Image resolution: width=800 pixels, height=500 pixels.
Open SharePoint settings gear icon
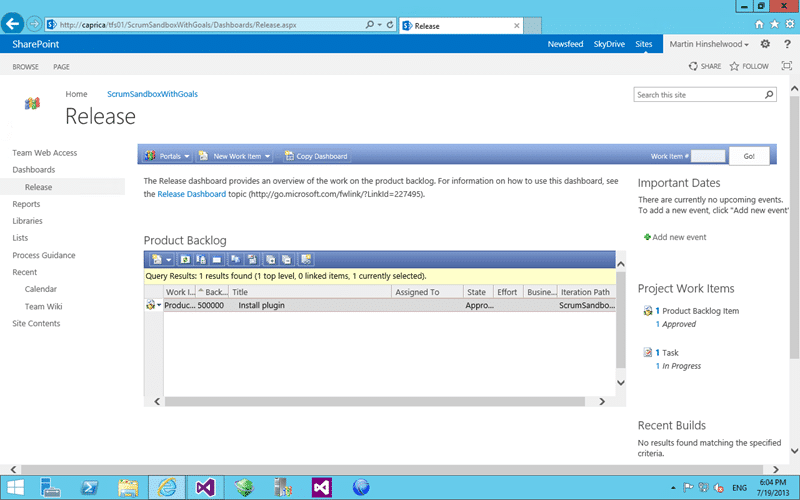(x=765, y=44)
